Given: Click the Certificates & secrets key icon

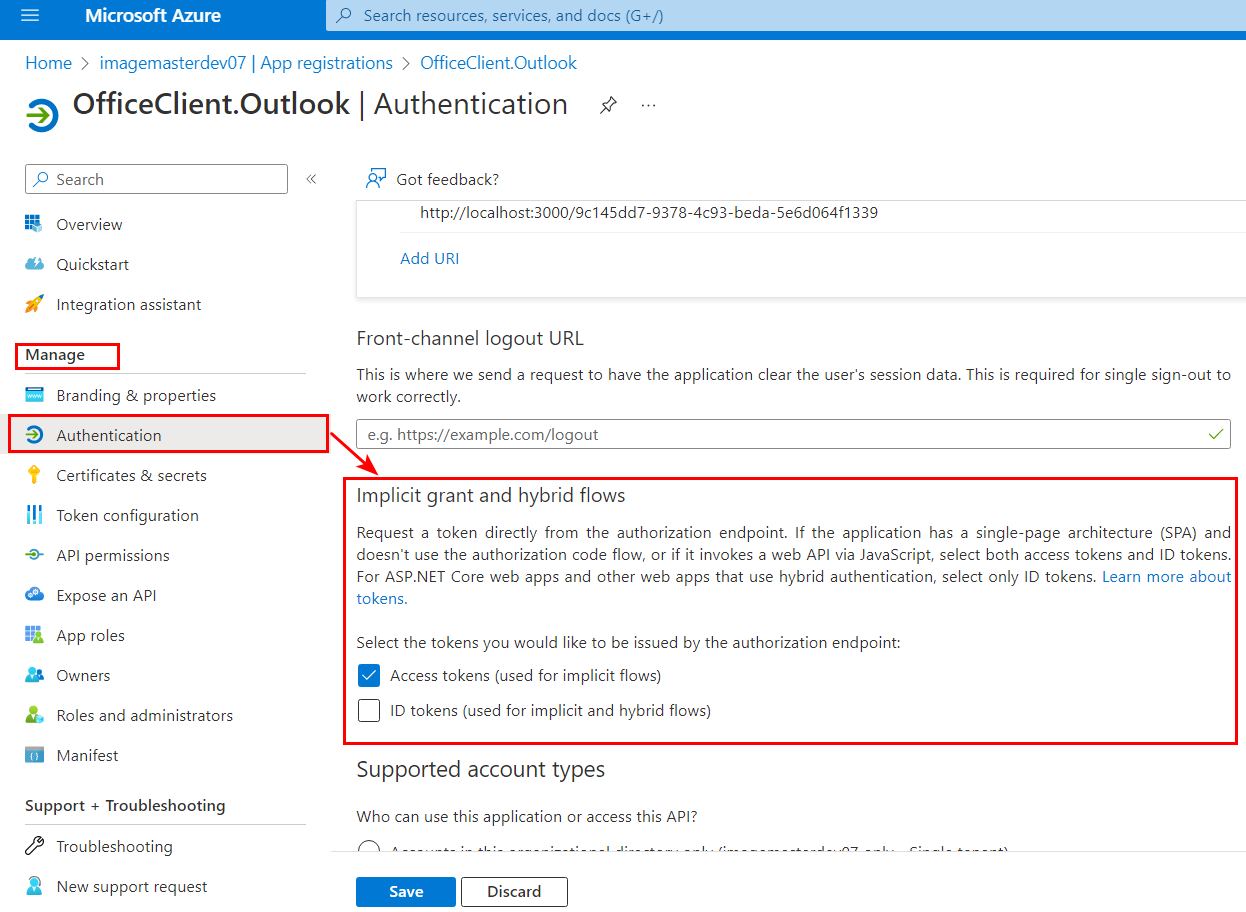Looking at the screenshot, I should (34, 475).
